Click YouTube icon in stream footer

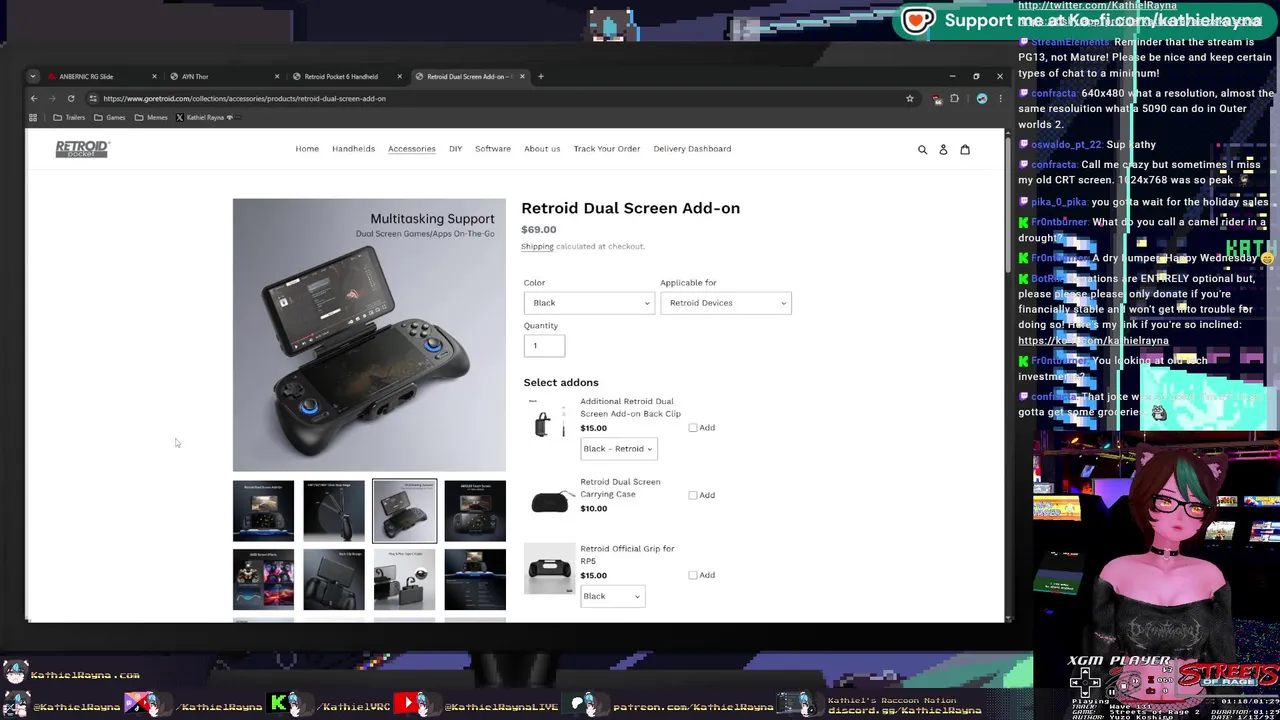(x=408, y=704)
